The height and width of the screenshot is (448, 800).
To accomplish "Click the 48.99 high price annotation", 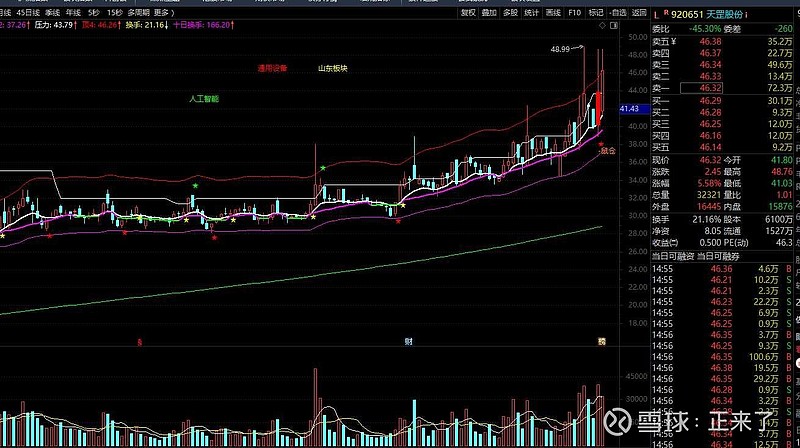I will point(560,49).
